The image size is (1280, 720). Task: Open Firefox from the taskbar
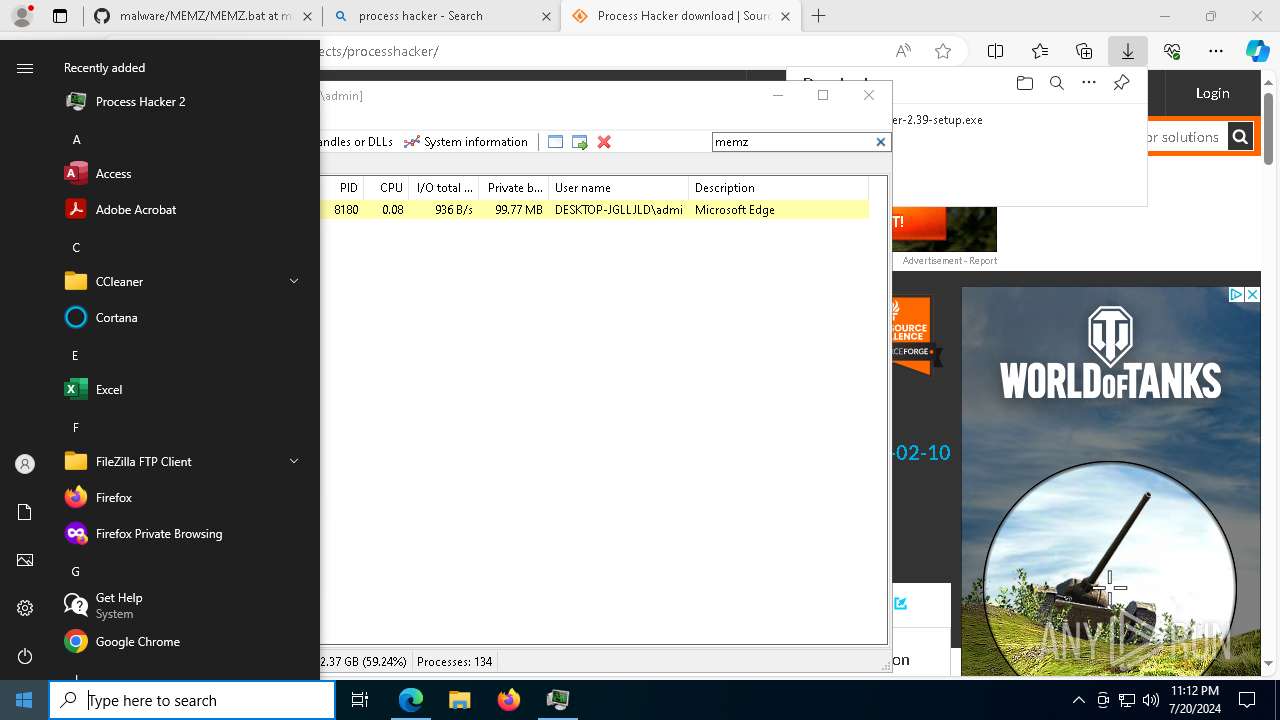[508, 700]
